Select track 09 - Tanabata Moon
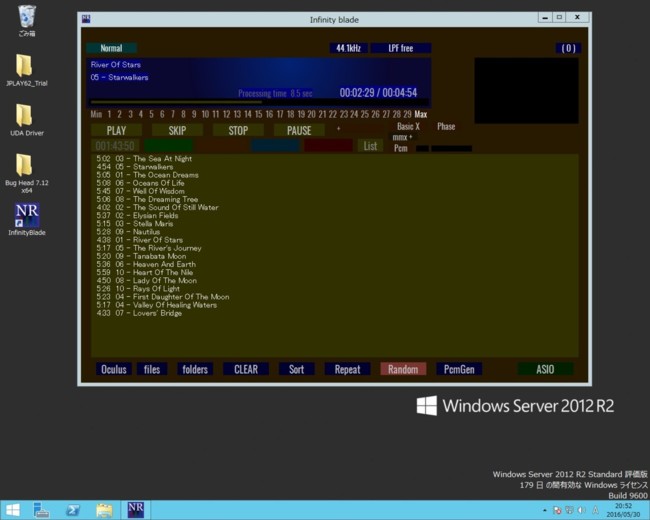Viewport: 650px width, 520px height. (x=141, y=256)
